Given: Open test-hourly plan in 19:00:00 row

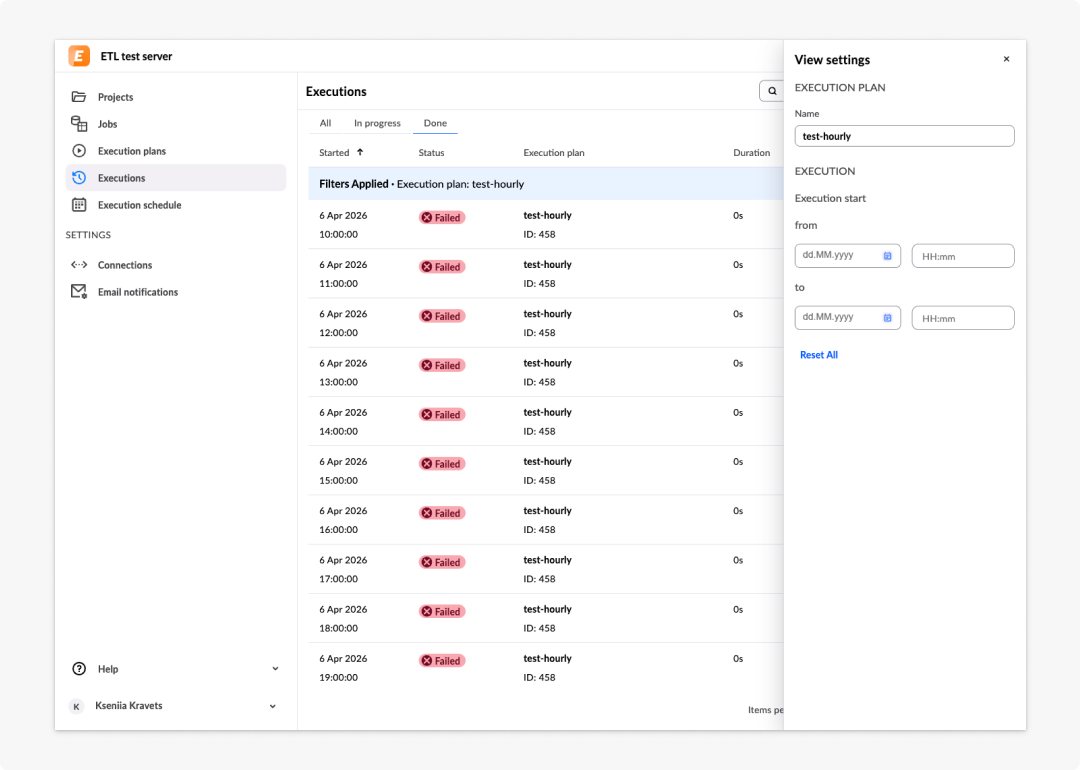Looking at the screenshot, I should [x=548, y=658].
